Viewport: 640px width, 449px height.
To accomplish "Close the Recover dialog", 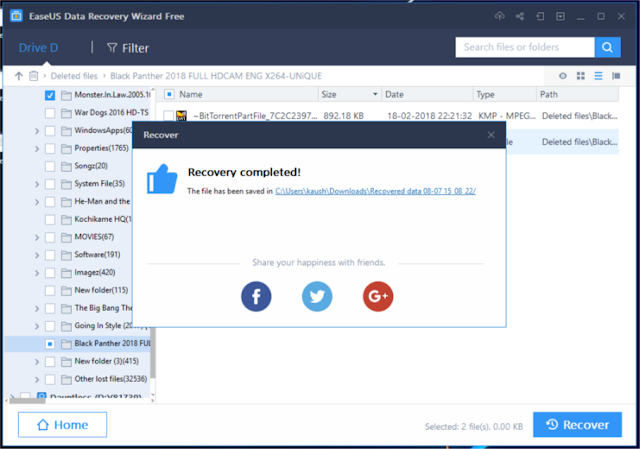I will click(x=491, y=135).
